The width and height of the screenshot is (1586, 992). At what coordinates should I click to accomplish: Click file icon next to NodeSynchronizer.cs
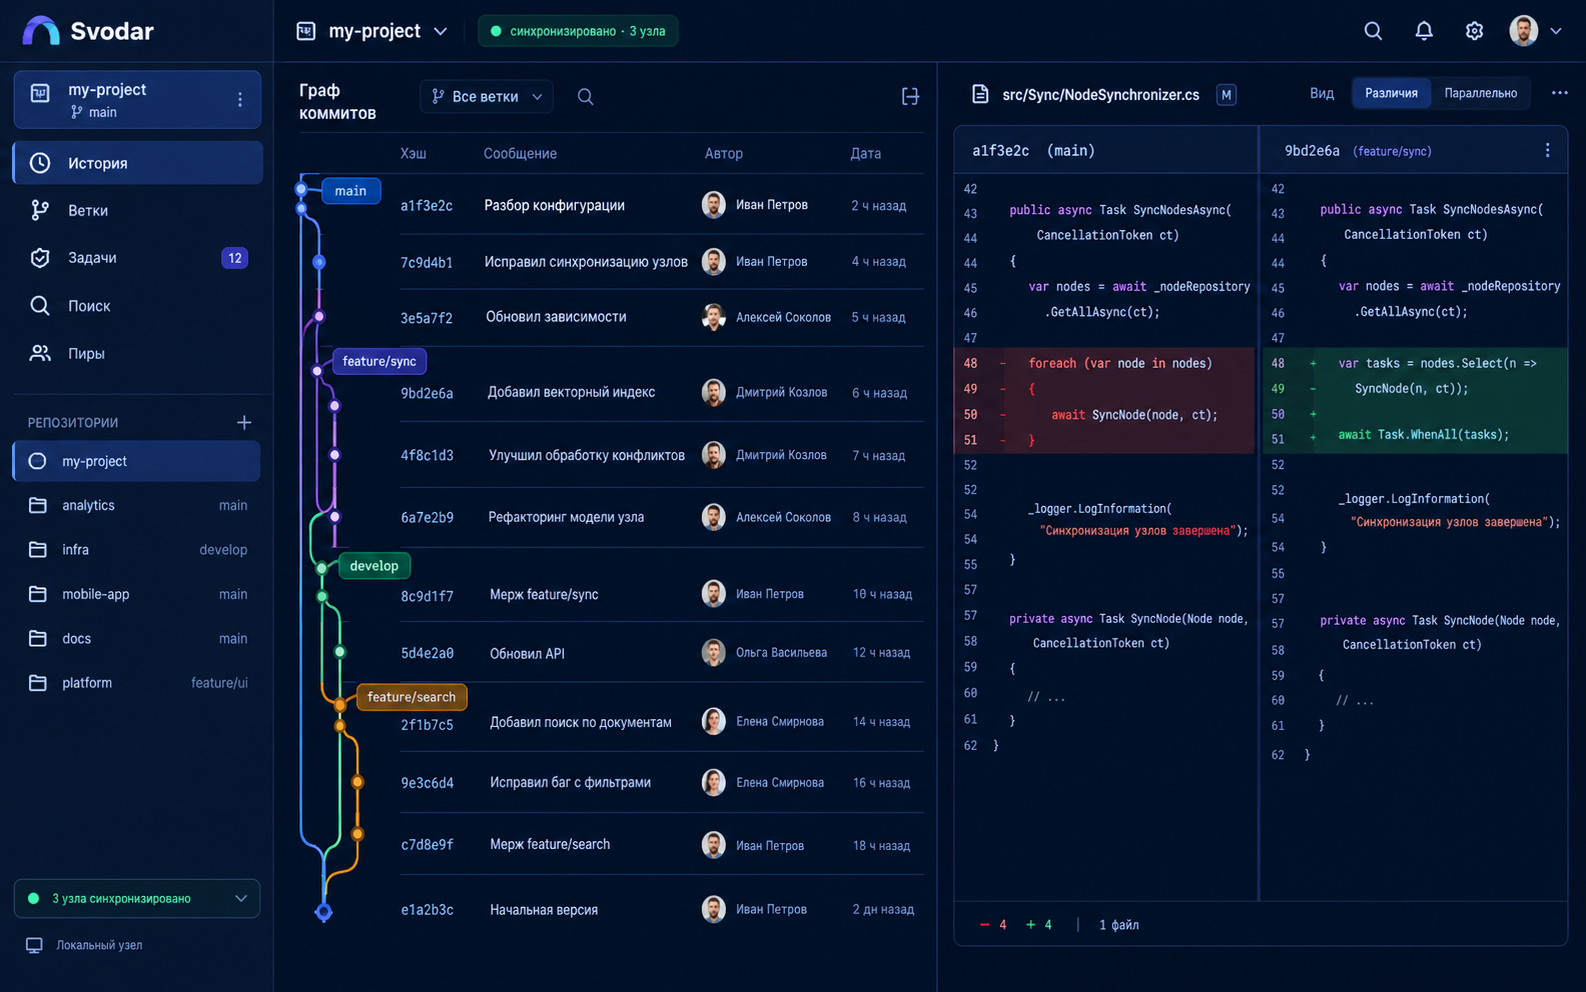pyautogui.click(x=981, y=94)
